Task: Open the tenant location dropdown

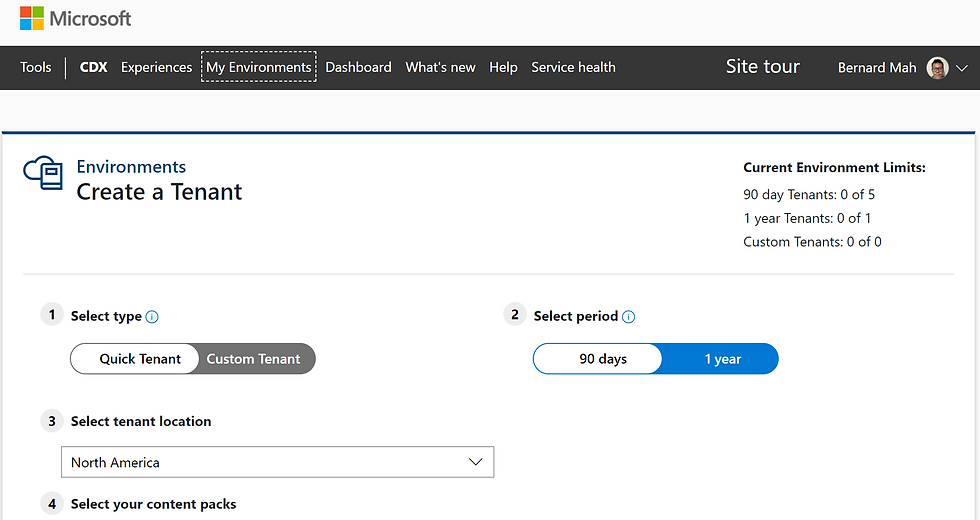Action: [x=278, y=462]
